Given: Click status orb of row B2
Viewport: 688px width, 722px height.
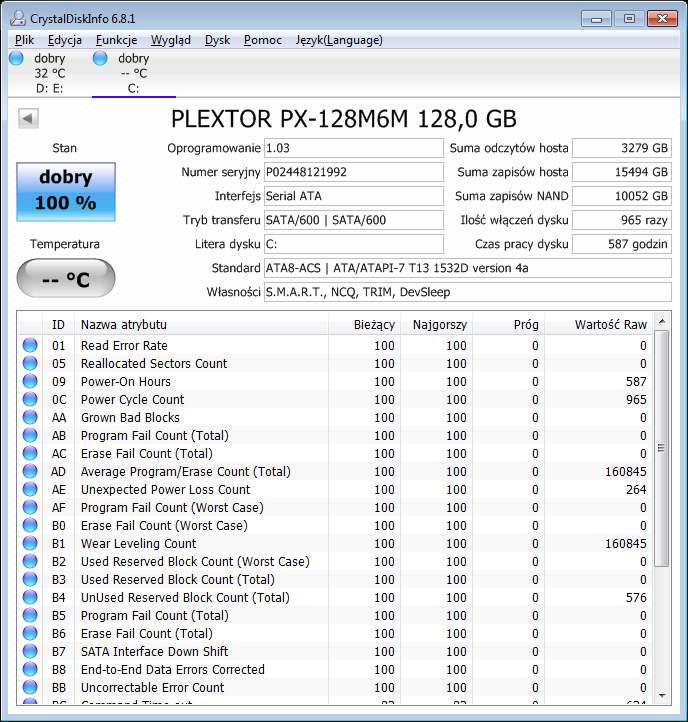Looking at the screenshot, I should pyautogui.click(x=30, y=561).
